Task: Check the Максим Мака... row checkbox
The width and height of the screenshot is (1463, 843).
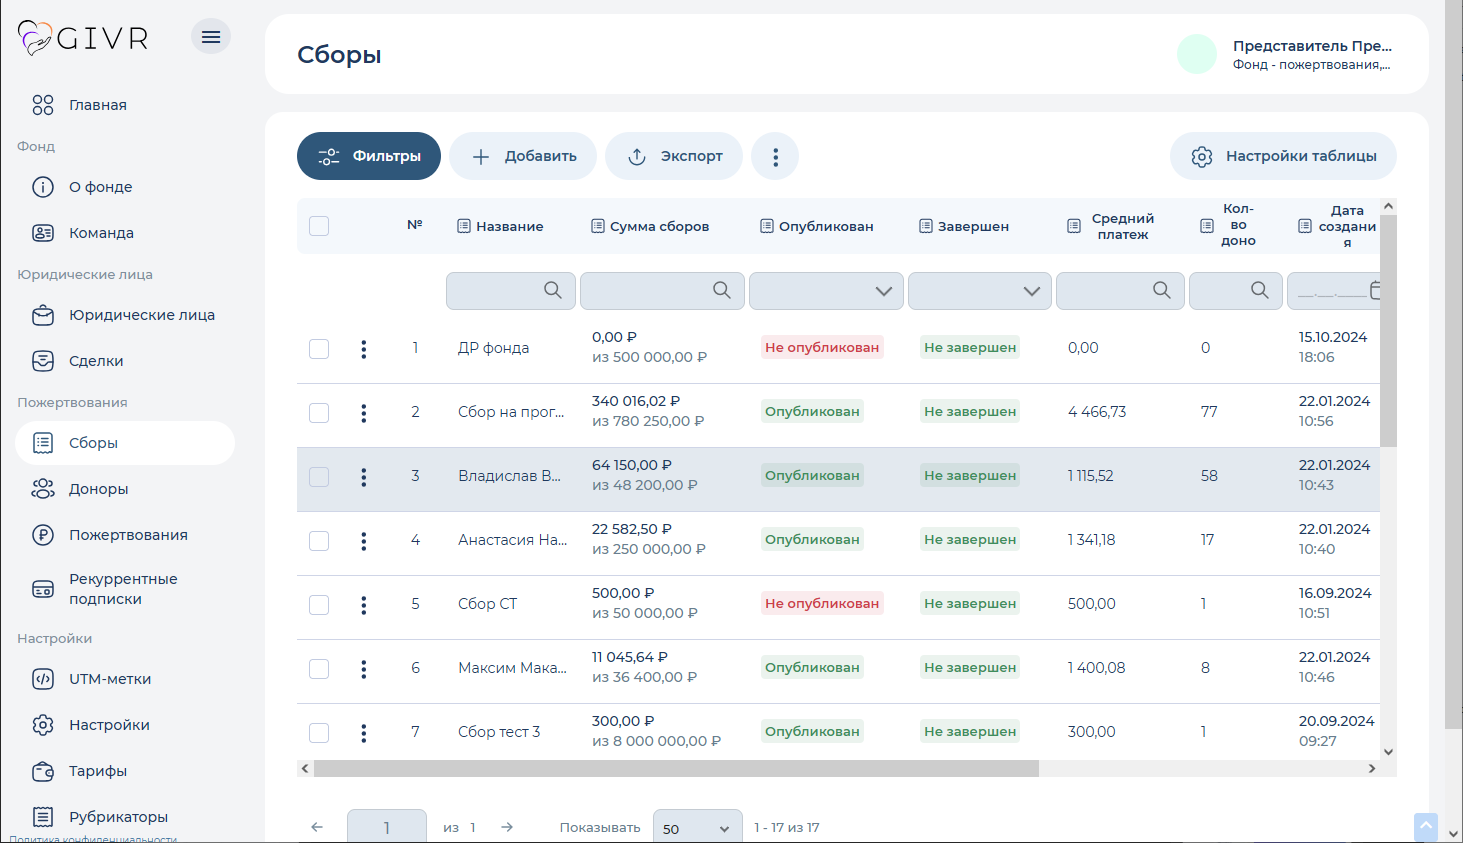Action: tap(319, 669)
